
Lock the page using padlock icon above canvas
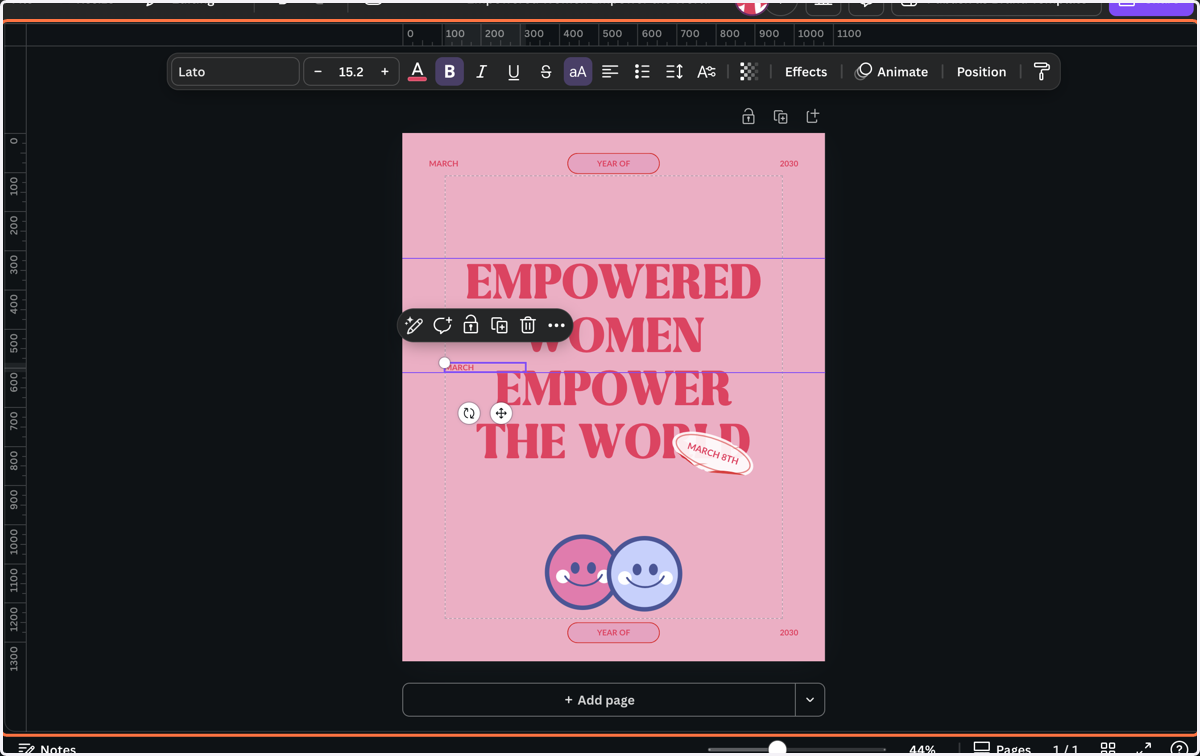click(748, 117)
